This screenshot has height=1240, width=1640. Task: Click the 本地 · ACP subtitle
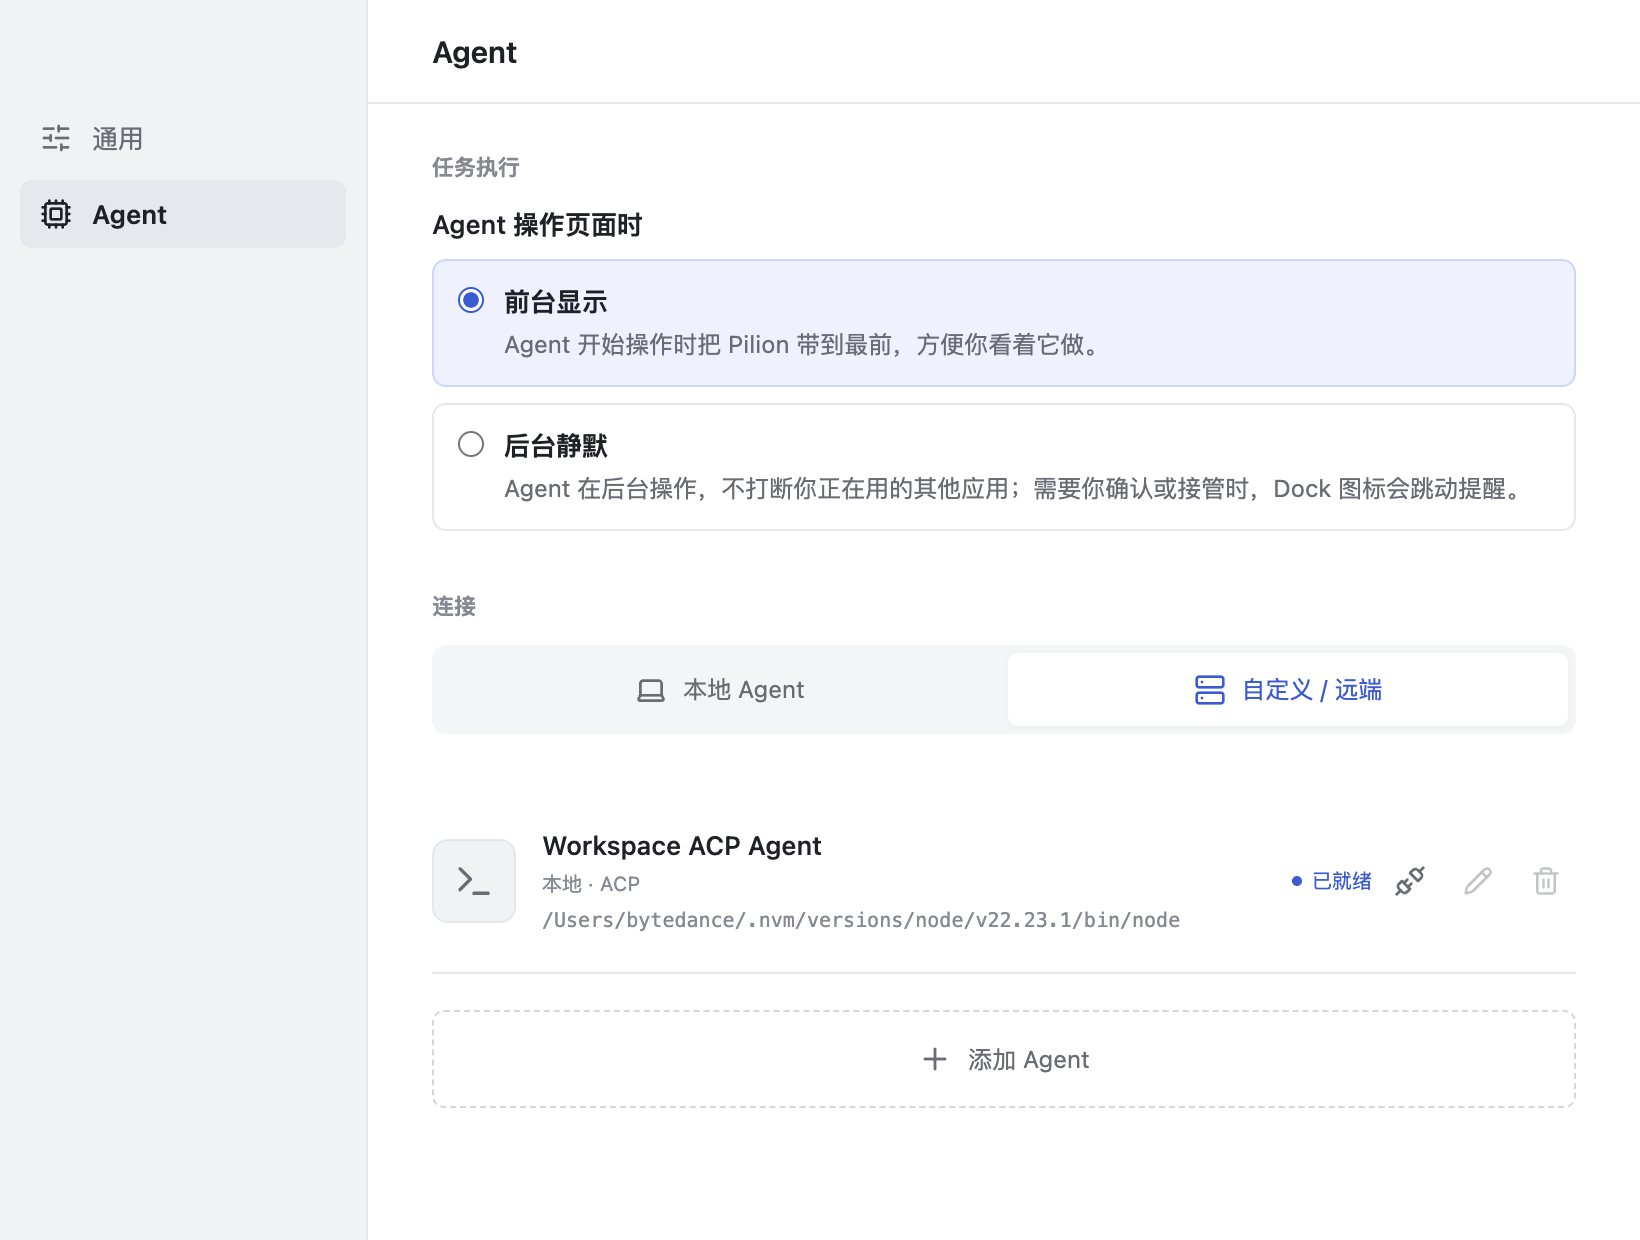click(x=591, y=884)
